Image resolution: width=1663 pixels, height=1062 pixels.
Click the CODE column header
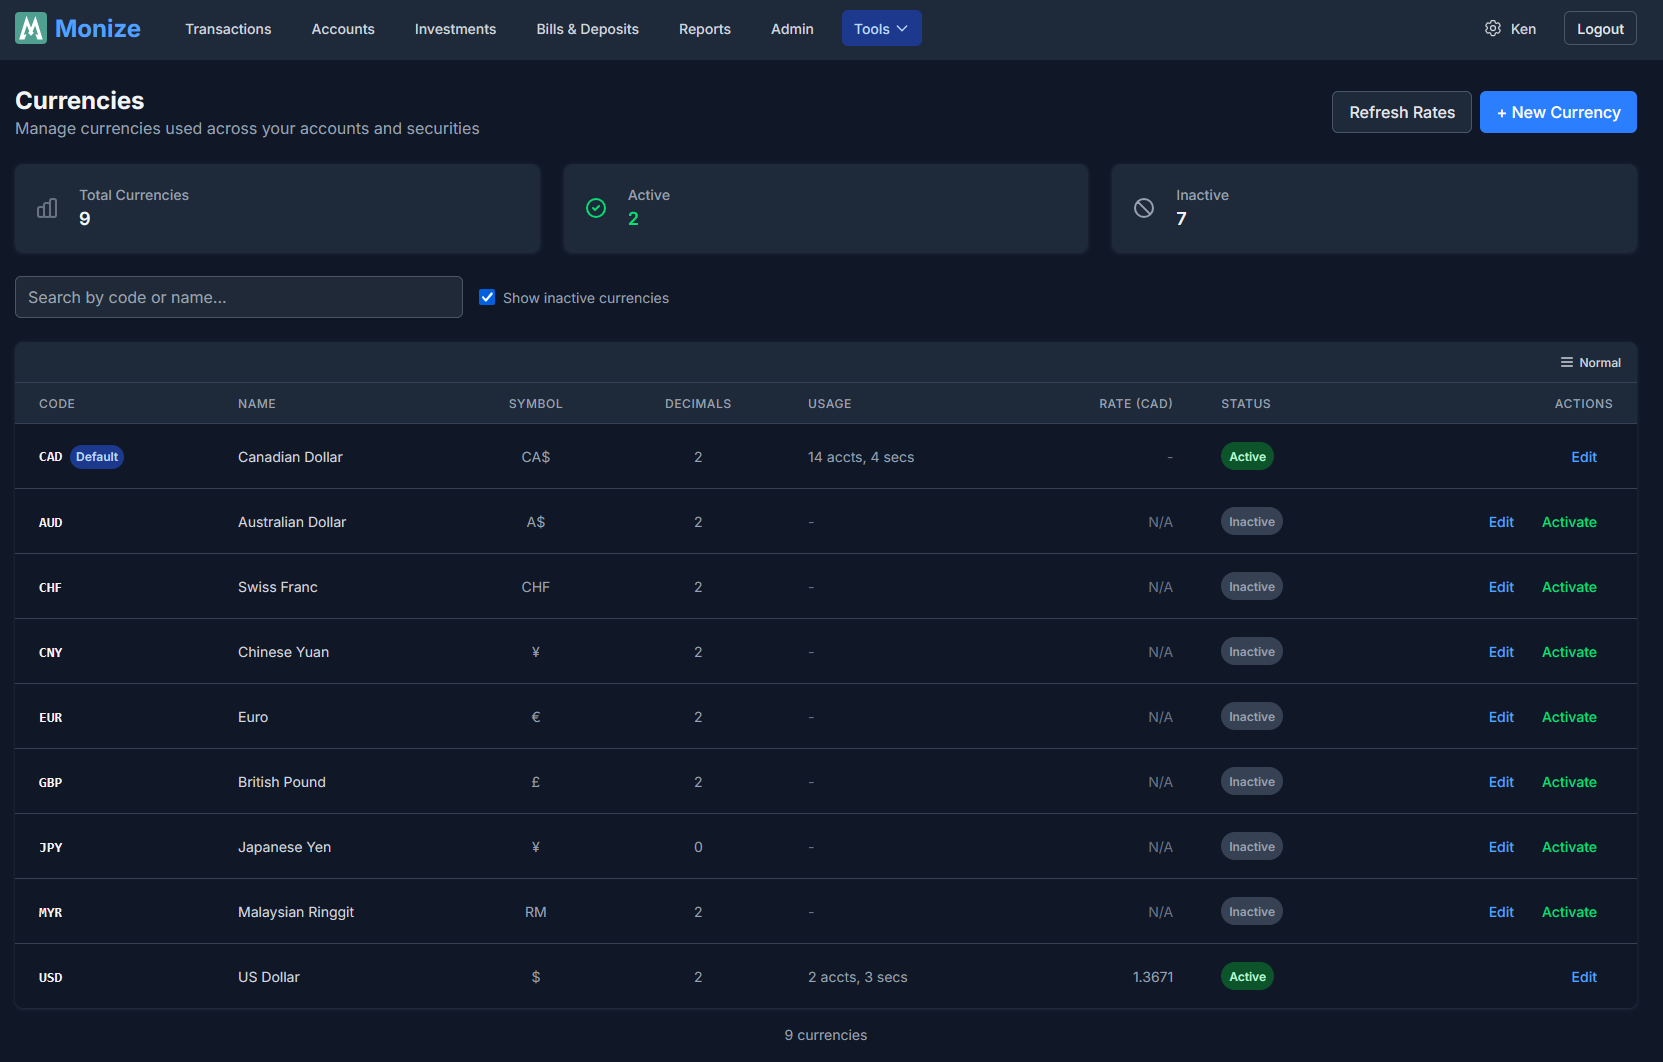pyautogui.click(x=57, y=404)
